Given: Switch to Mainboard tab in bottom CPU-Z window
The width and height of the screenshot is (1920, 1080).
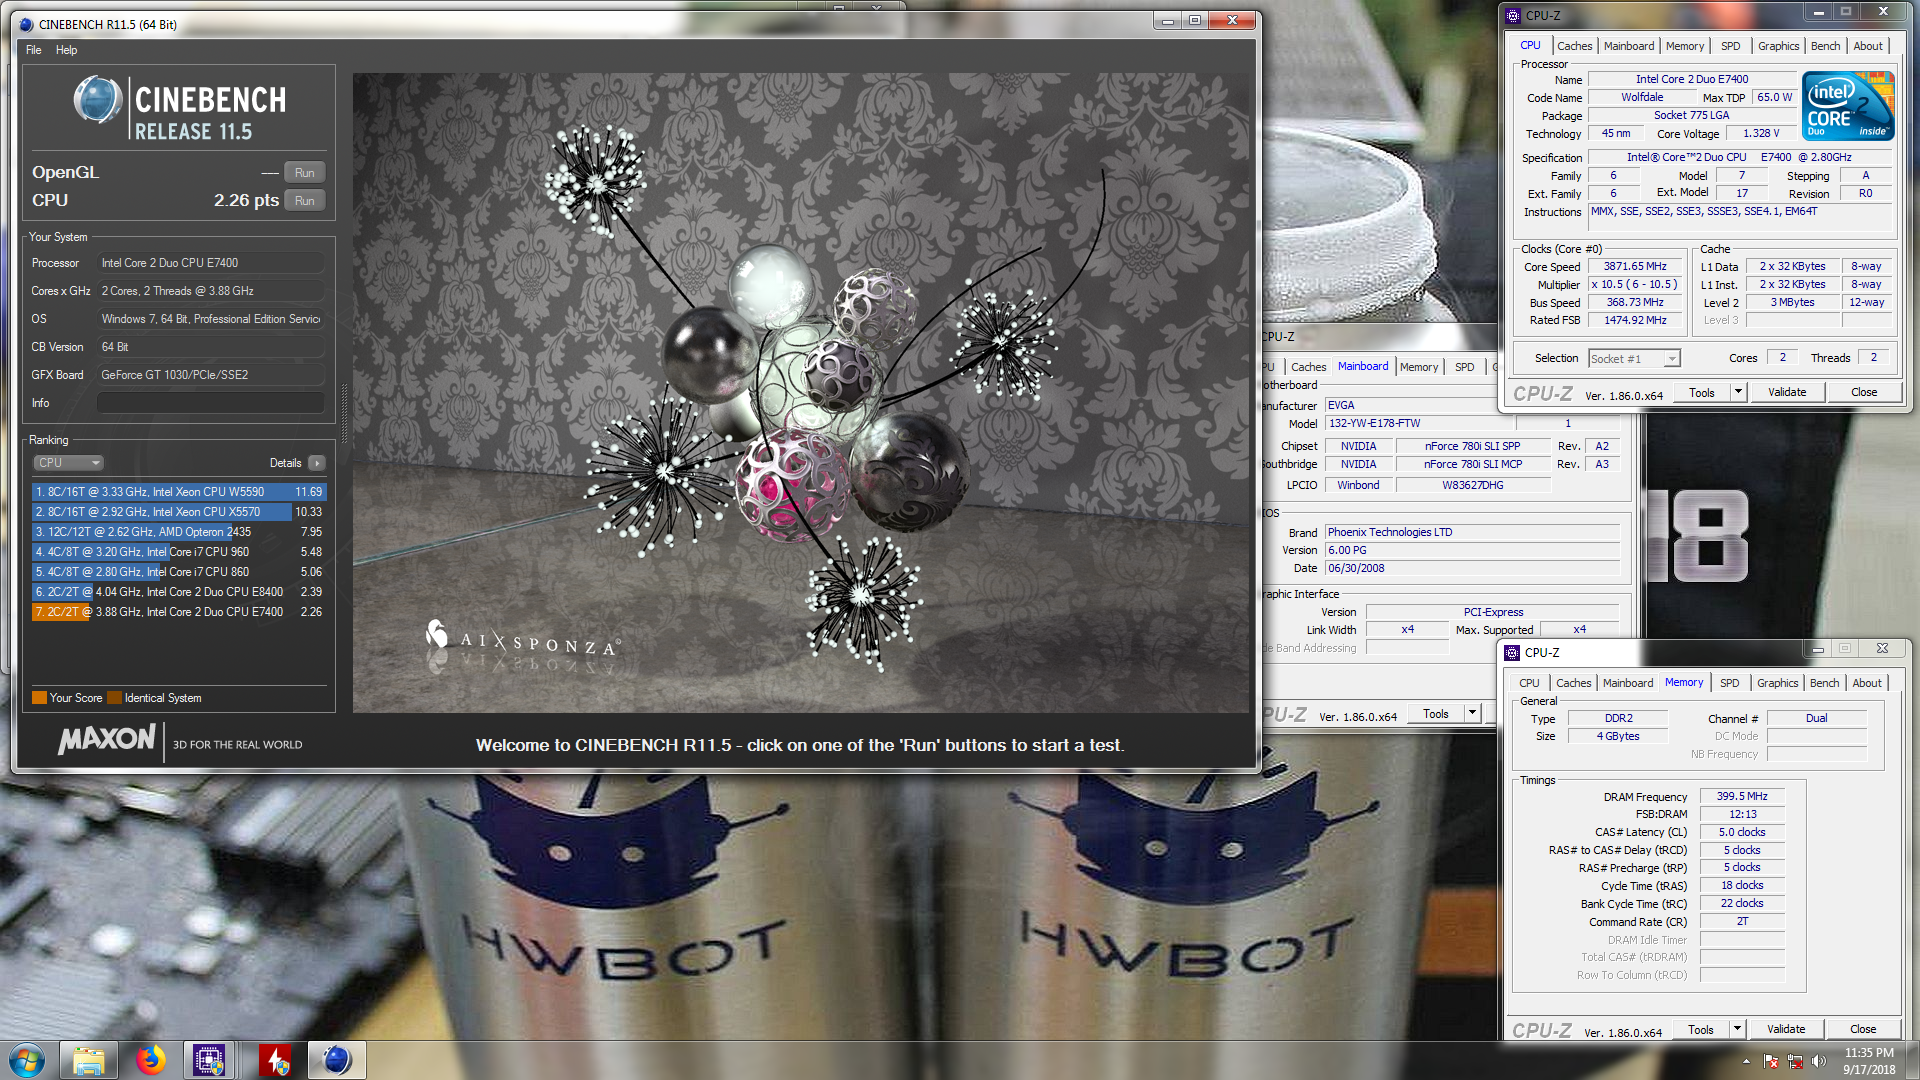Looking at the screenshot, I should (1628, 683).
